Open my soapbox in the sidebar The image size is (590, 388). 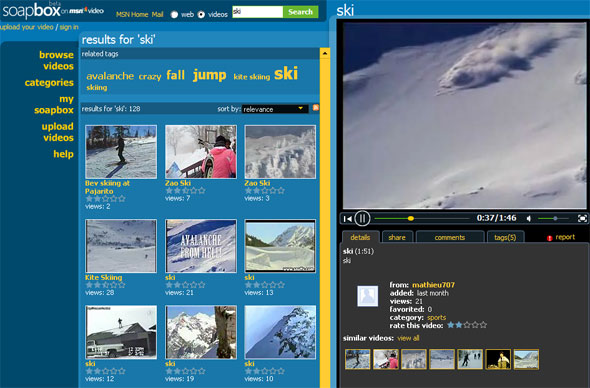tap(54, 105)
